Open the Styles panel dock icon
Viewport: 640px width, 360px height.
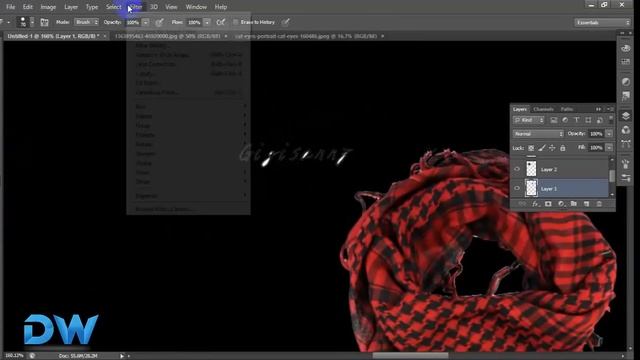click(x=625, y=96)
